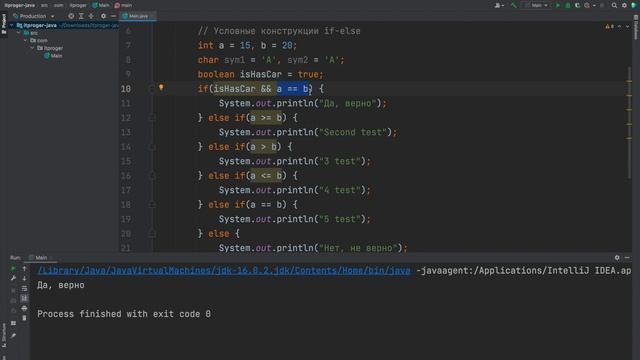Click the selected 'a == b' text on line 10
This screenshot has height=360, width=640.
tap(293, 89)
